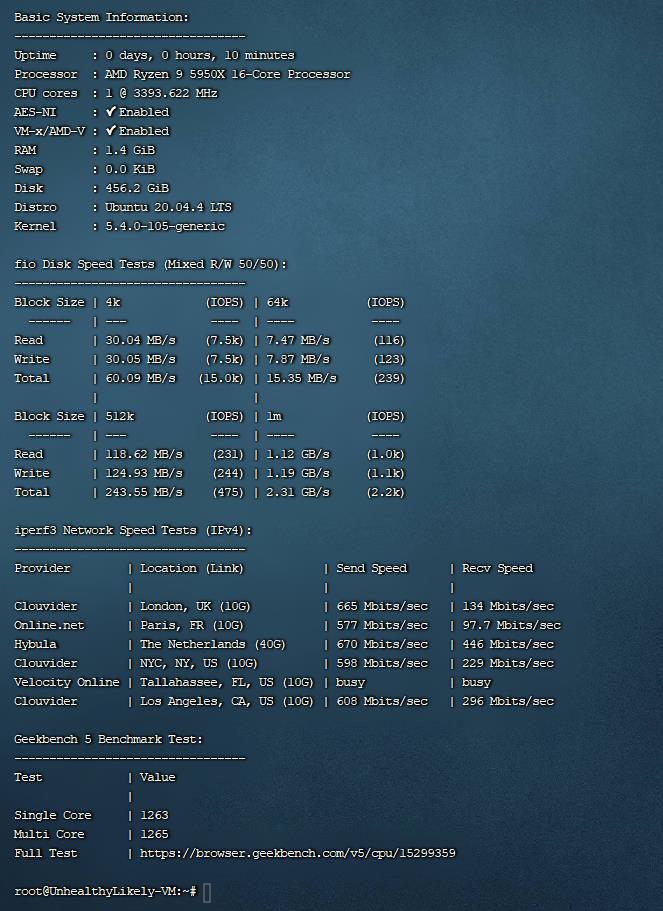Click the VM-x/AMD-V 'Enabled' status
This screenshot has height=911, width=663.
tap(138, 131)
